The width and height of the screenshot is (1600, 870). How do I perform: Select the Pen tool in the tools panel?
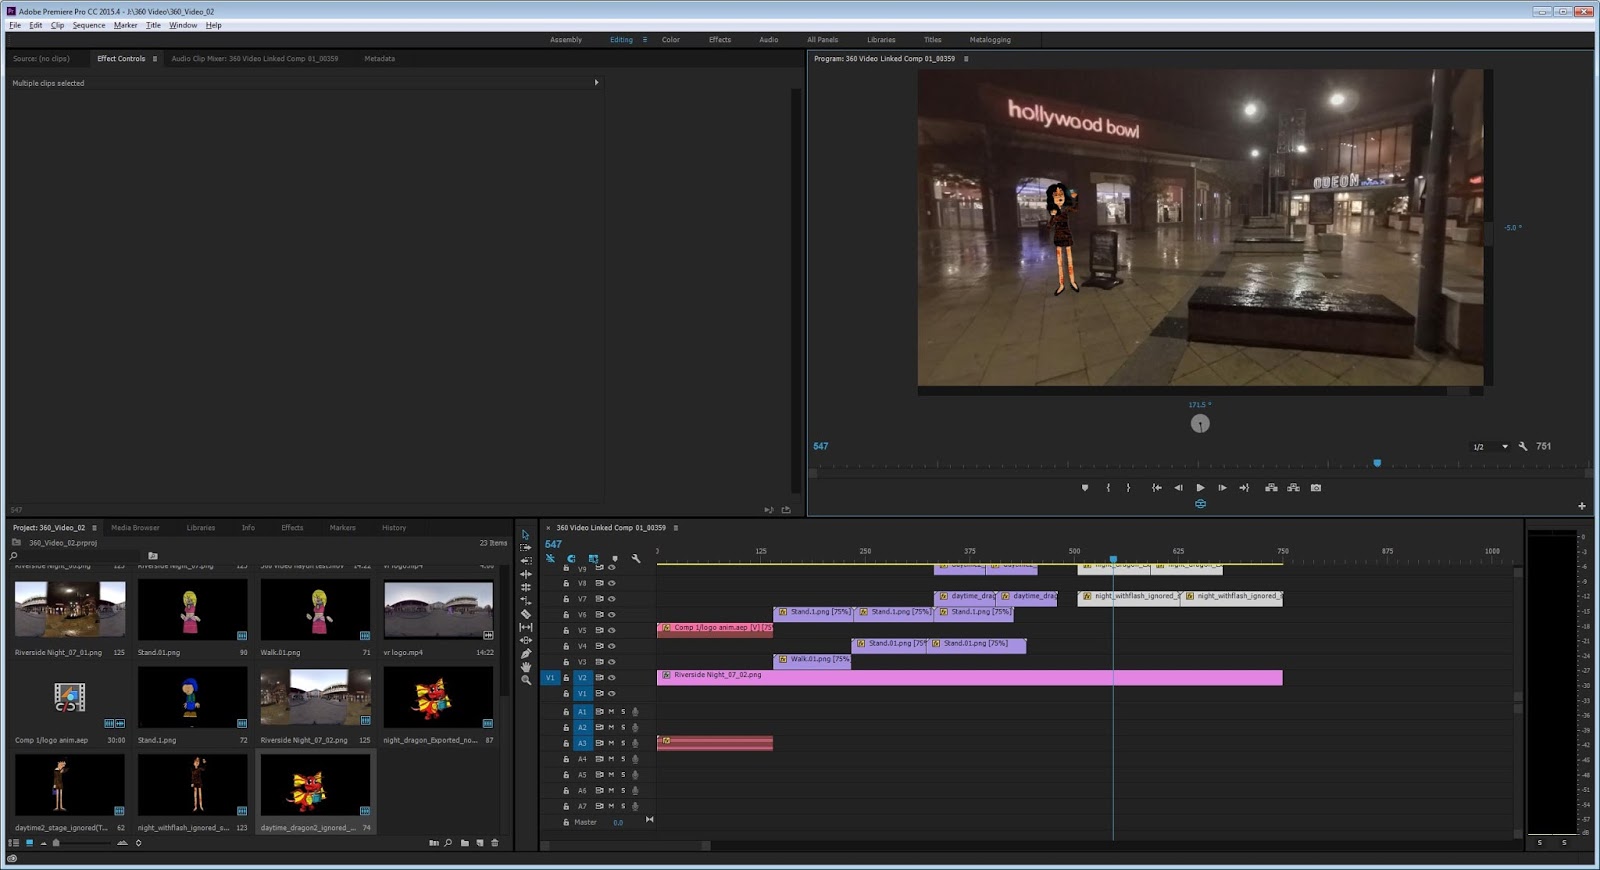[526, 654]
